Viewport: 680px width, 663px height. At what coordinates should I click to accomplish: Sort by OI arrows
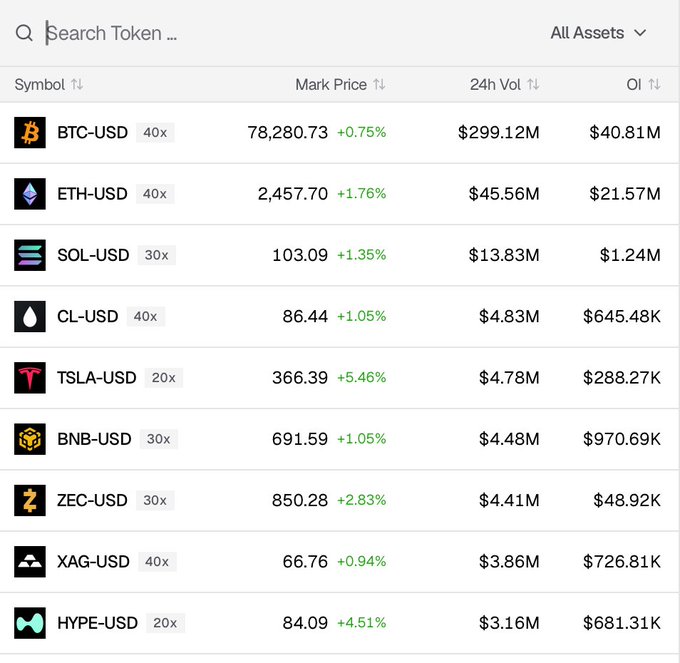point(654,84)
